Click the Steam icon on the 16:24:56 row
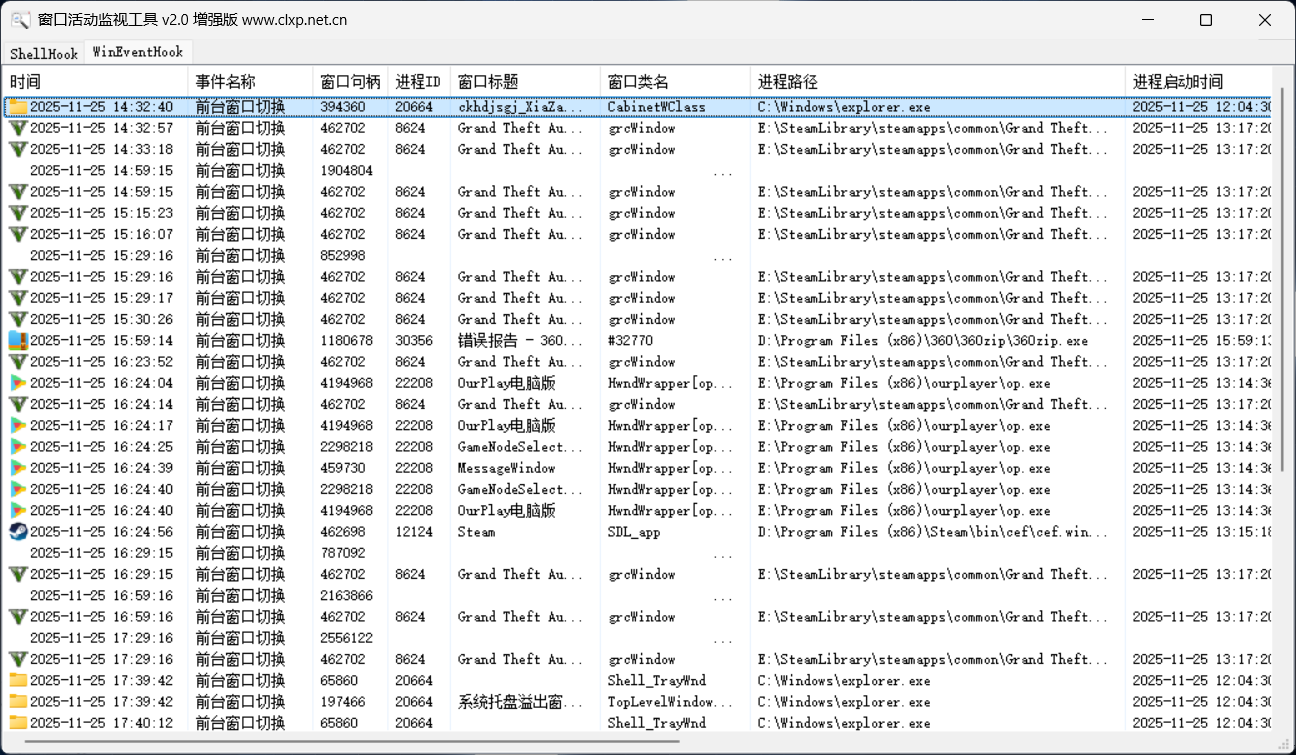Image resolution: width=1296 pixels, height=755 pixels. pos(18,532)
